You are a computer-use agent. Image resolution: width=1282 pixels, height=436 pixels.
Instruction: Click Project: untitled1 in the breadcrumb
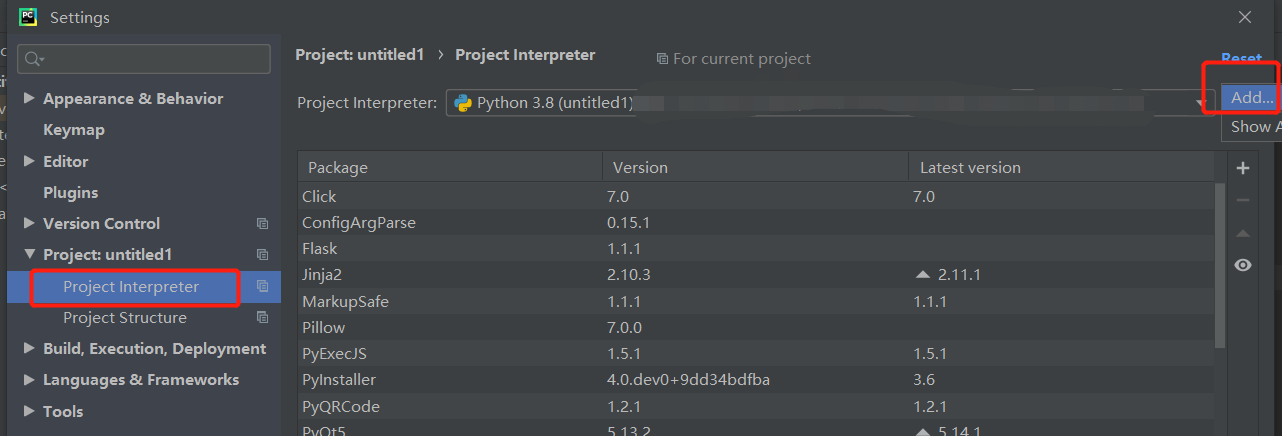click(x=360, y=55)
